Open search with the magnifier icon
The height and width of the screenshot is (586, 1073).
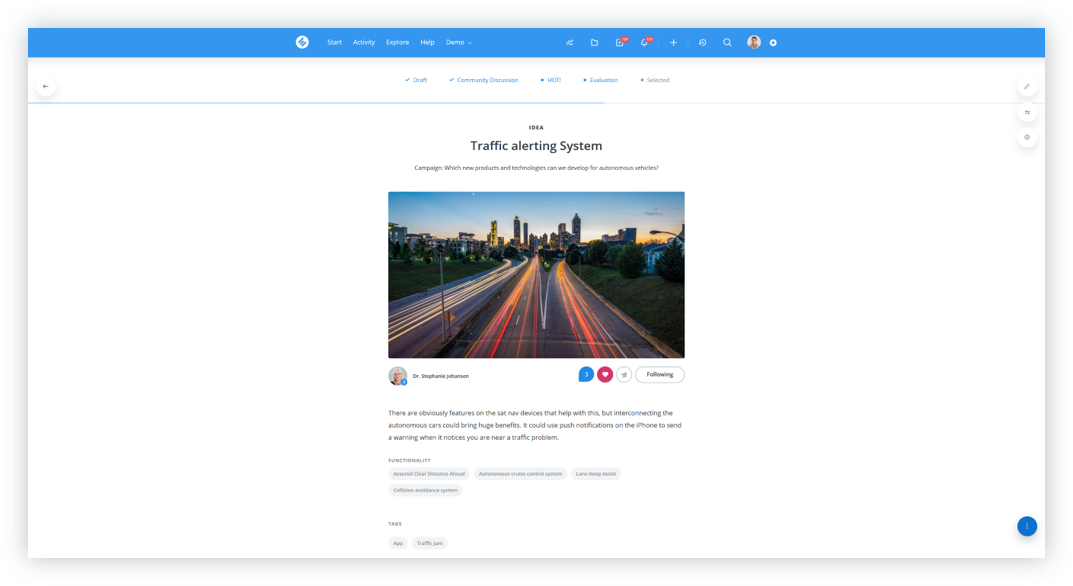tap(727, 43)
